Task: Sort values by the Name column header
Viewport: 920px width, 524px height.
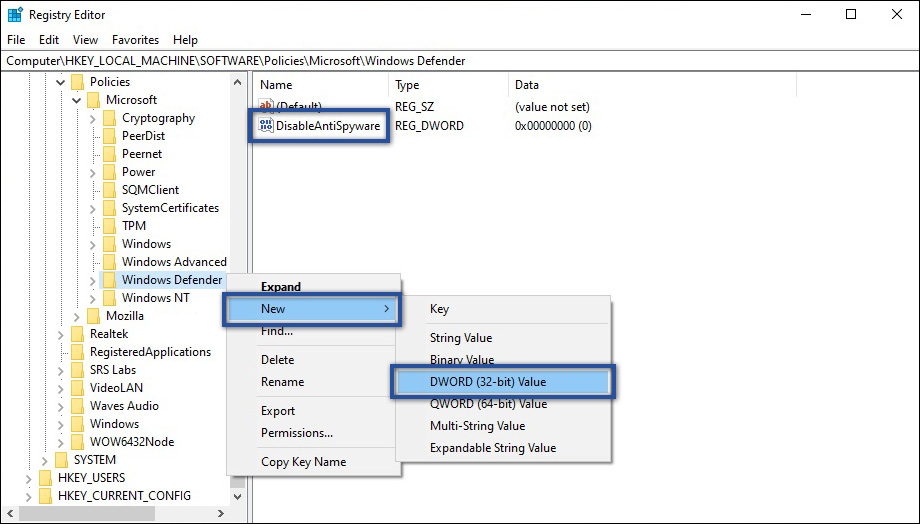Action: (x=320, y=85)
